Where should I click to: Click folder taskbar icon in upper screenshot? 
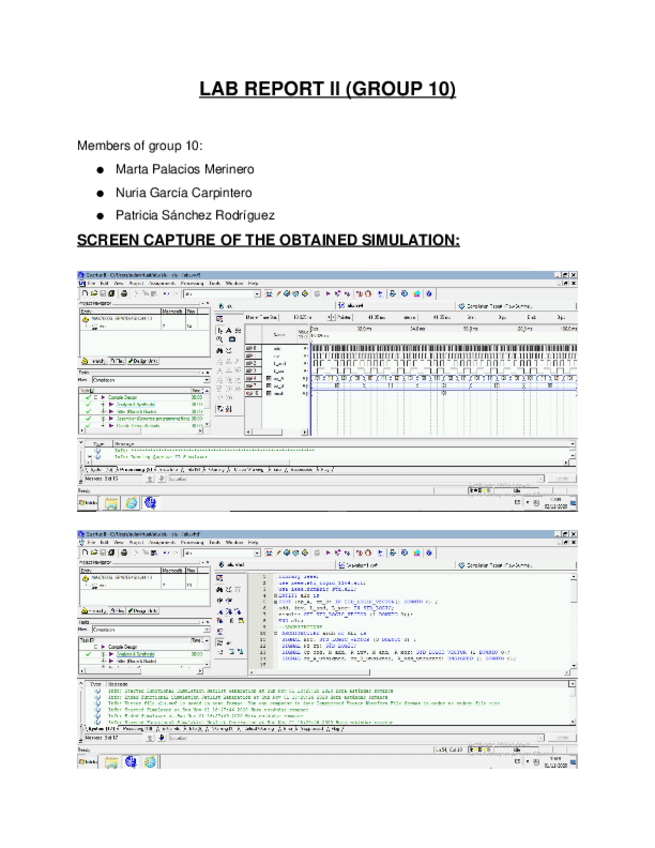[111, 504]
